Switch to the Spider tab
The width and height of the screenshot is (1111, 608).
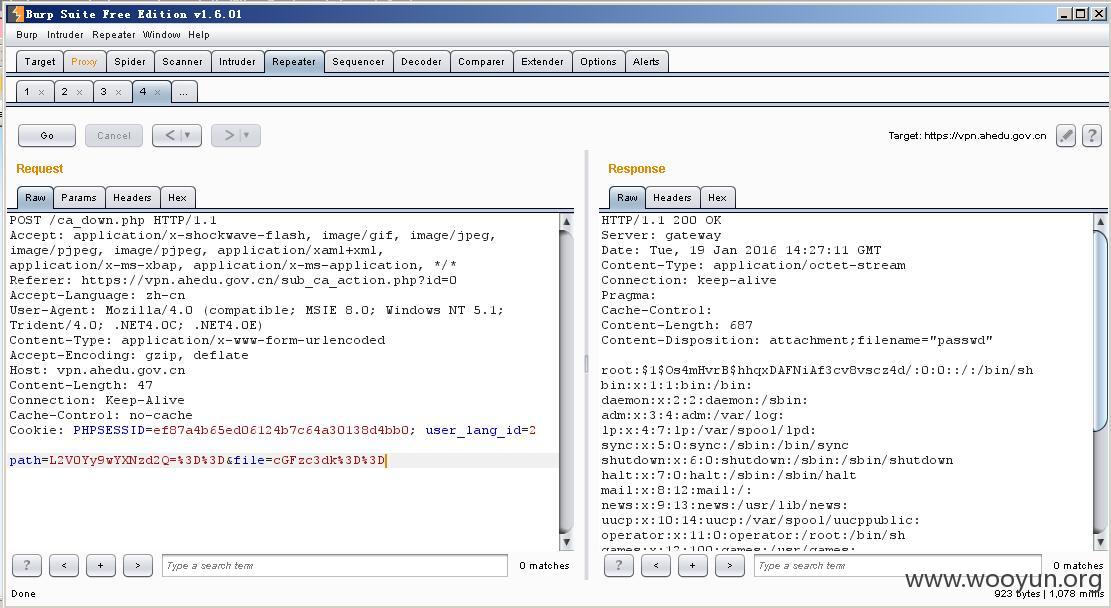click(x=130, y=62)
